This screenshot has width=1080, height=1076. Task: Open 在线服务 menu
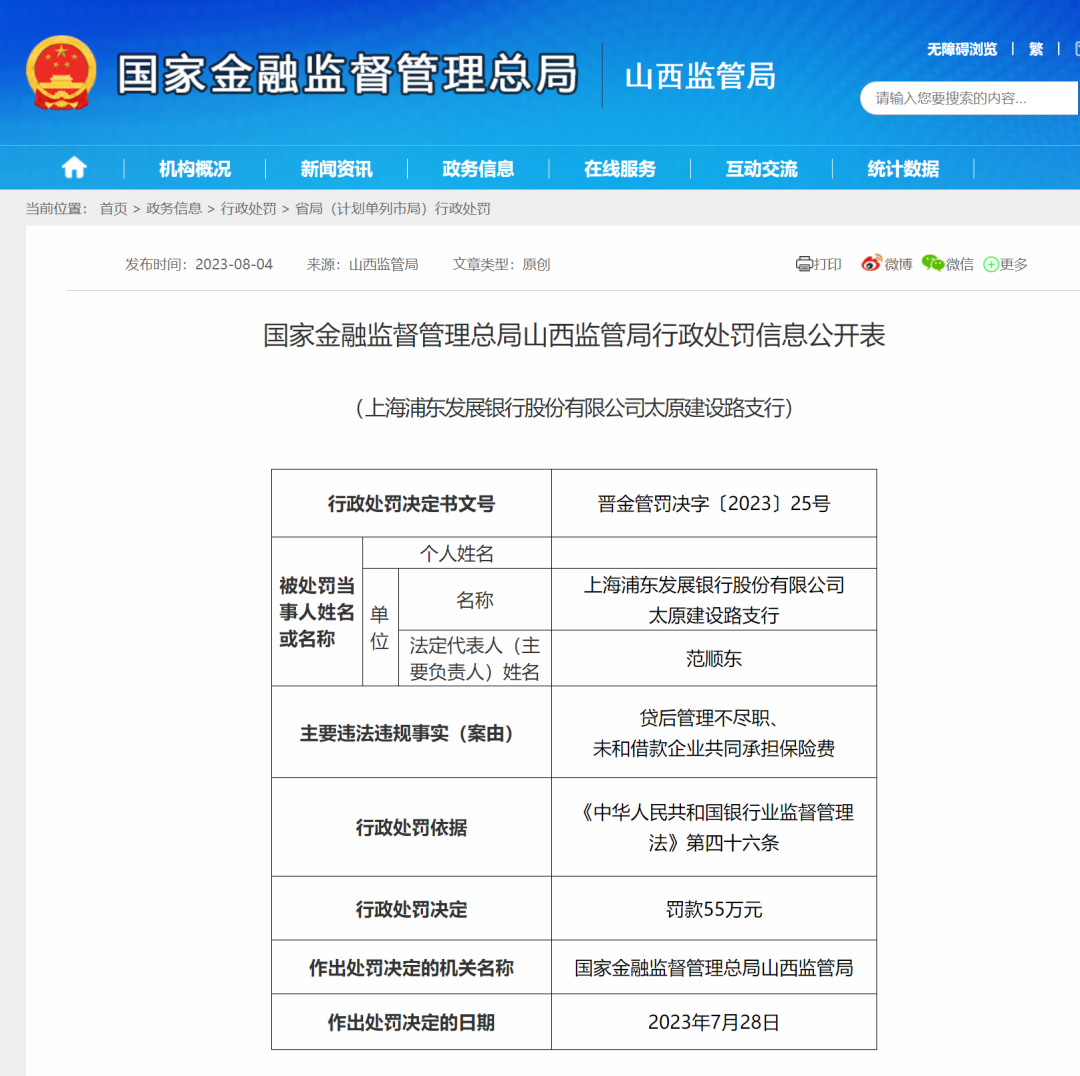(x=620, y=169)
